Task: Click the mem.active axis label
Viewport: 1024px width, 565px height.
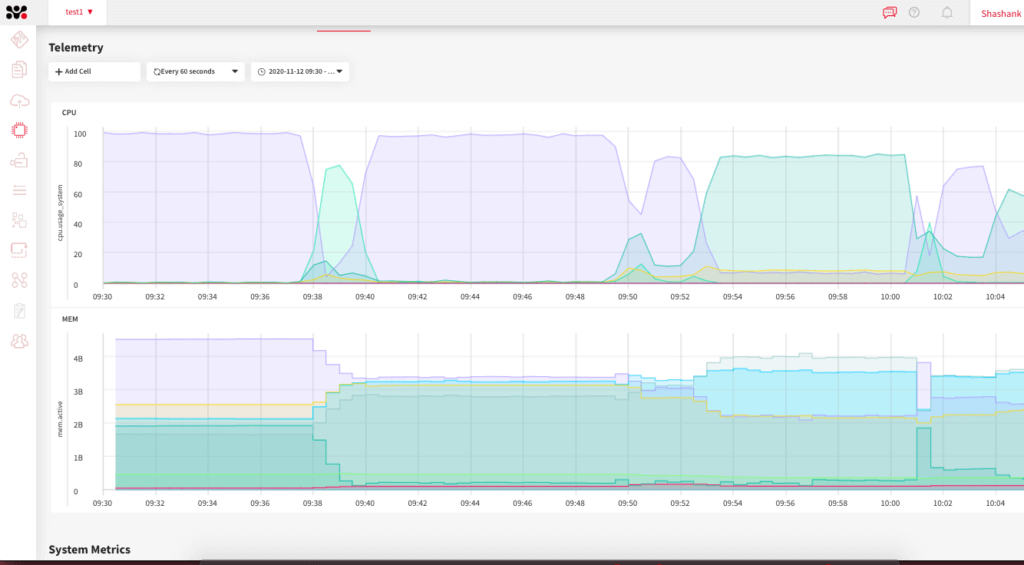Action: click(60, 418)
